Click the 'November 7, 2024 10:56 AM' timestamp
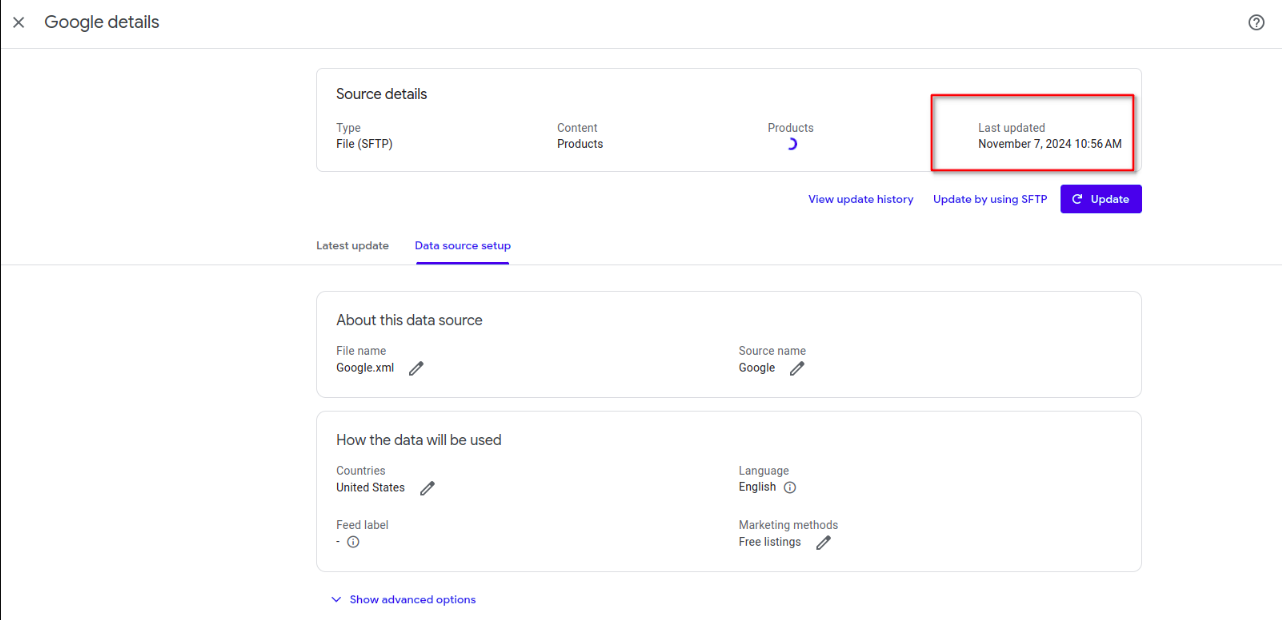Viewport: 1282px width, 620px height. tap(1050, 144)
